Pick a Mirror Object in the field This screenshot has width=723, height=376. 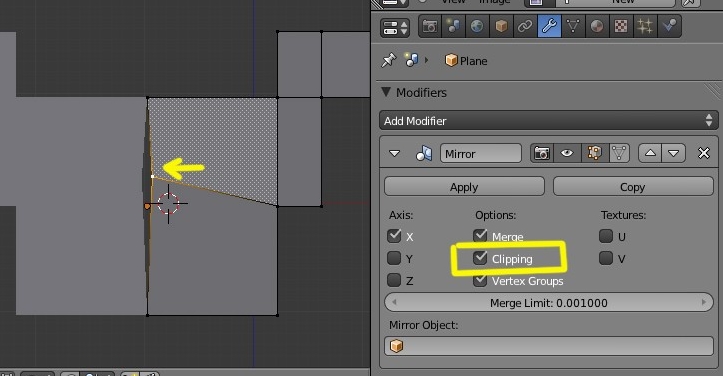click(549, 346)
